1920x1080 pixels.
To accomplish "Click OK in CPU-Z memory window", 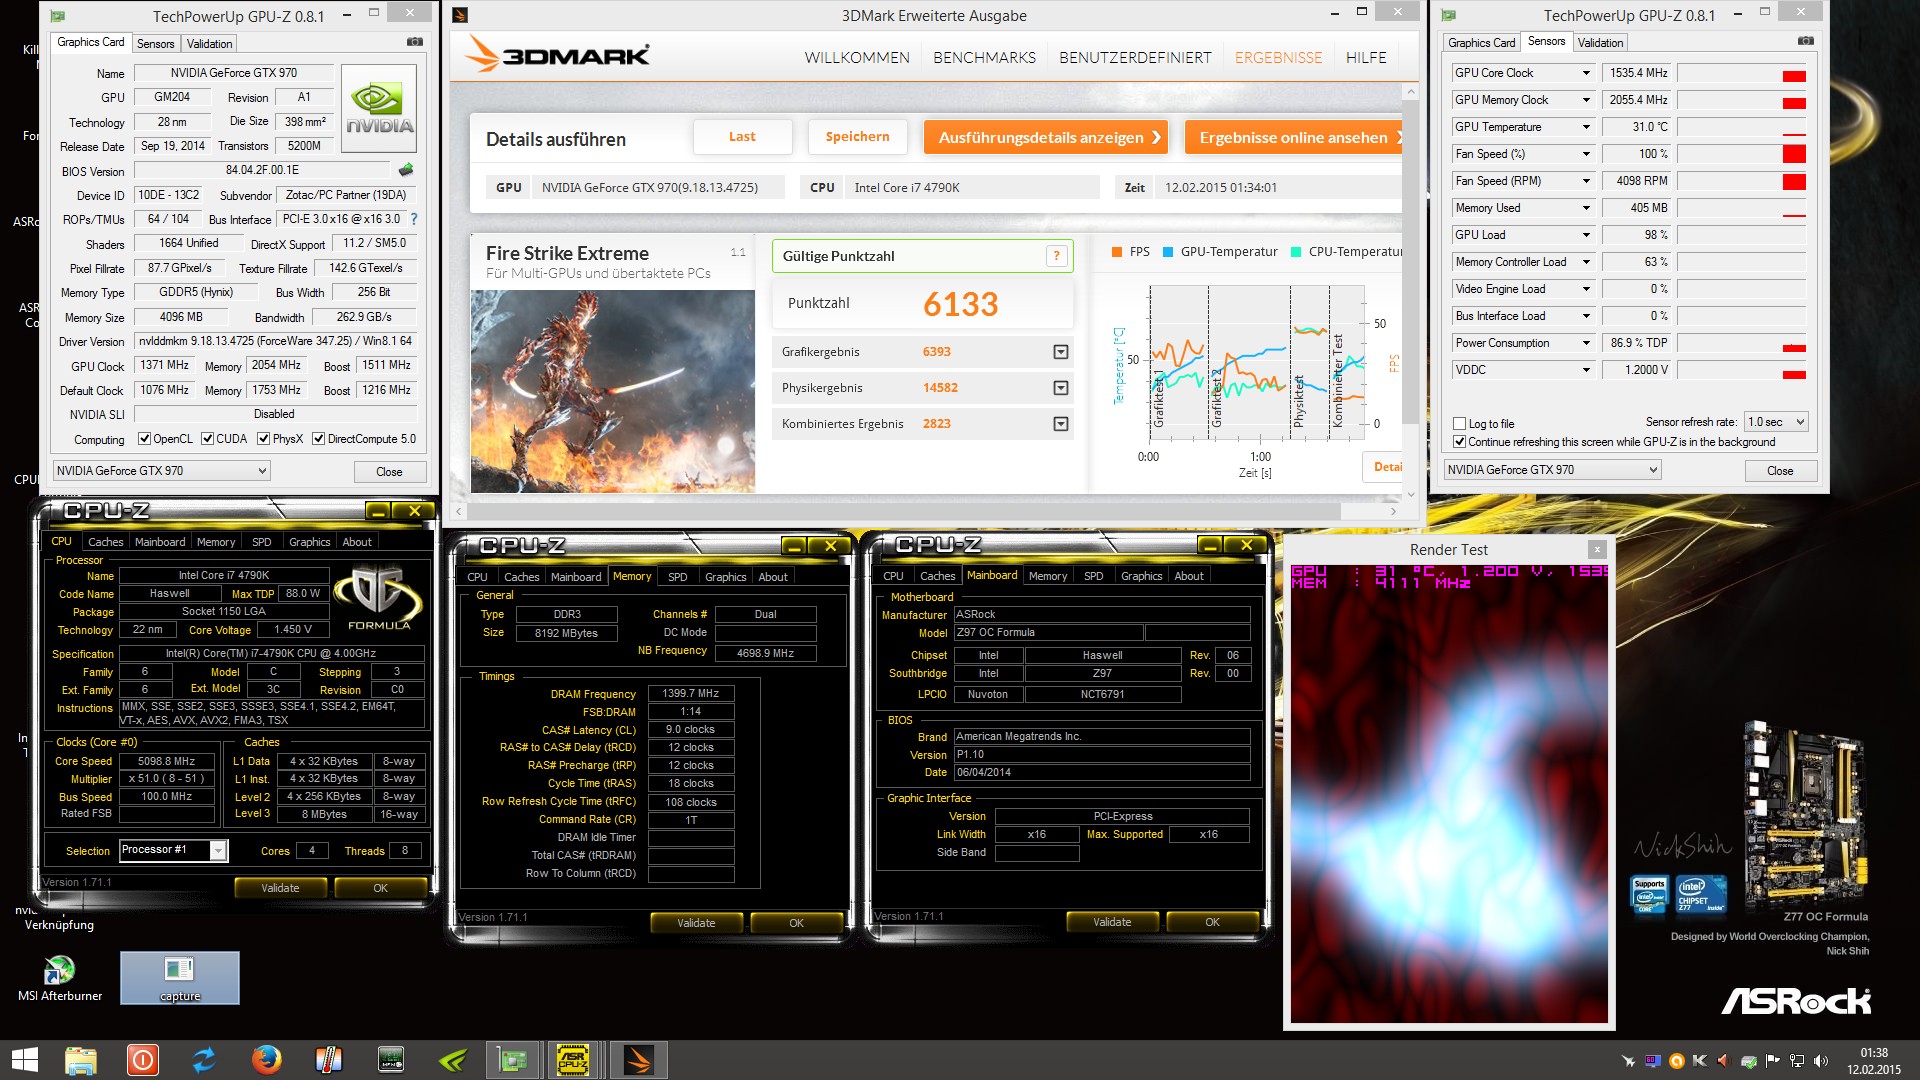I will (x=796, y=923).
